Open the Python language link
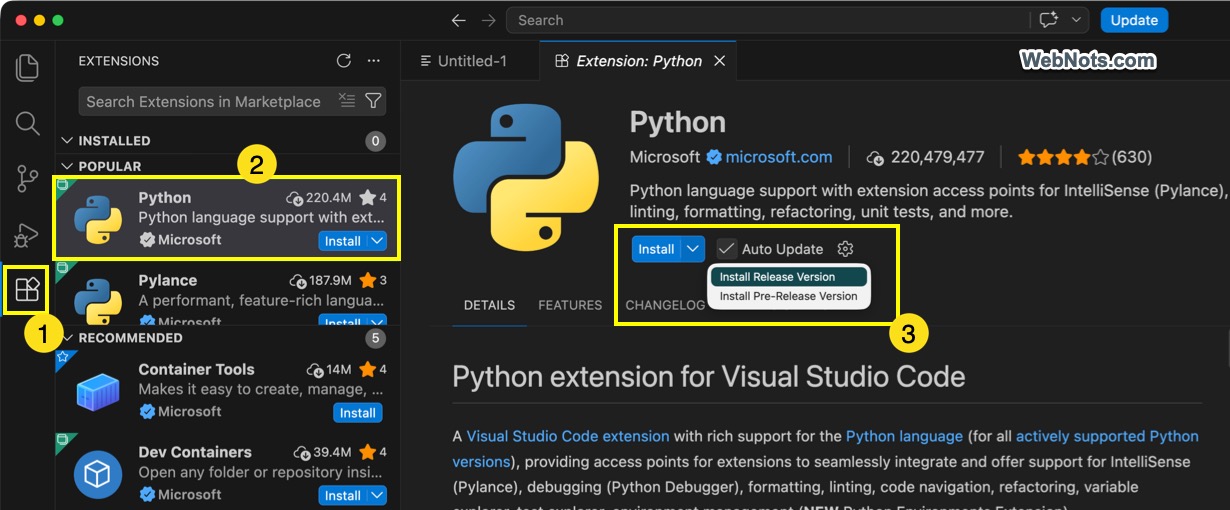Screen dimensions: 1230x510 tap(904, 436)
